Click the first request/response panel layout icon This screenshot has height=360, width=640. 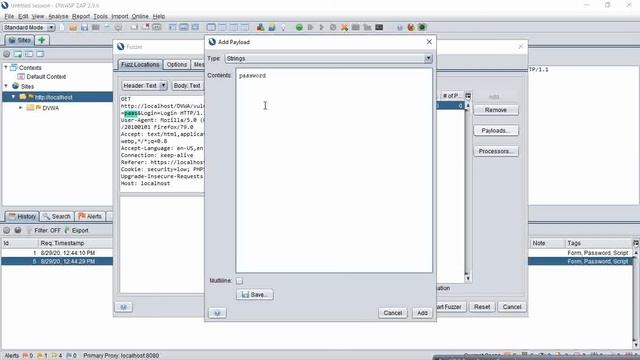point(211,27)
